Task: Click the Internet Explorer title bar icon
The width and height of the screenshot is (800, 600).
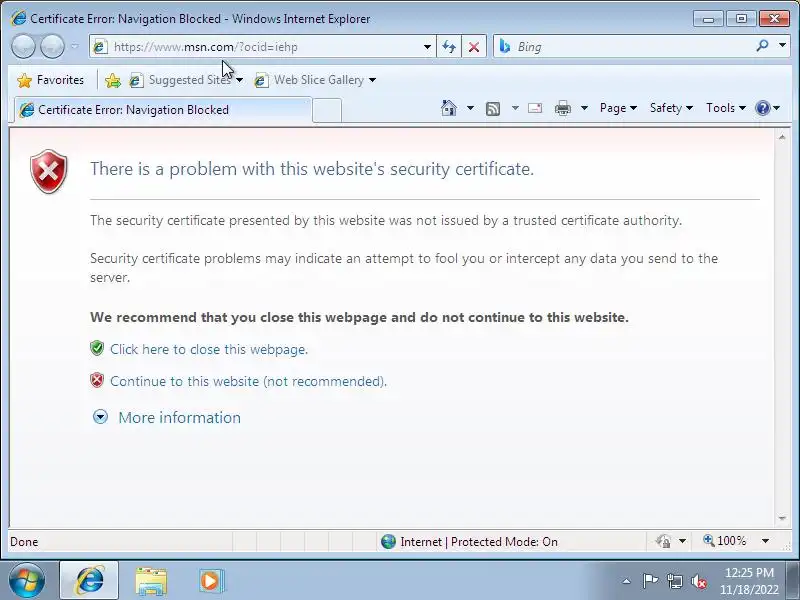Action: point(18,18)
